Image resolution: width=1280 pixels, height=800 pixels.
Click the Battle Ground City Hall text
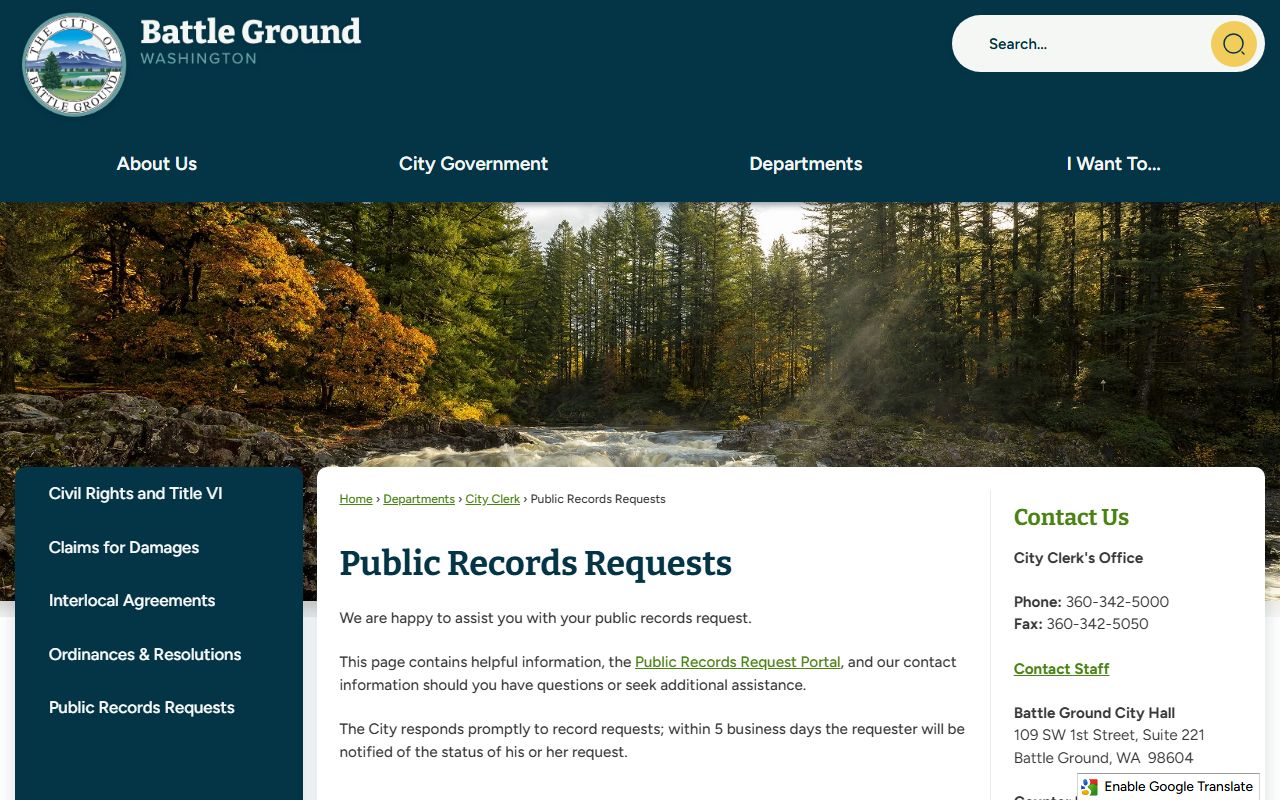coord(1094,713)
